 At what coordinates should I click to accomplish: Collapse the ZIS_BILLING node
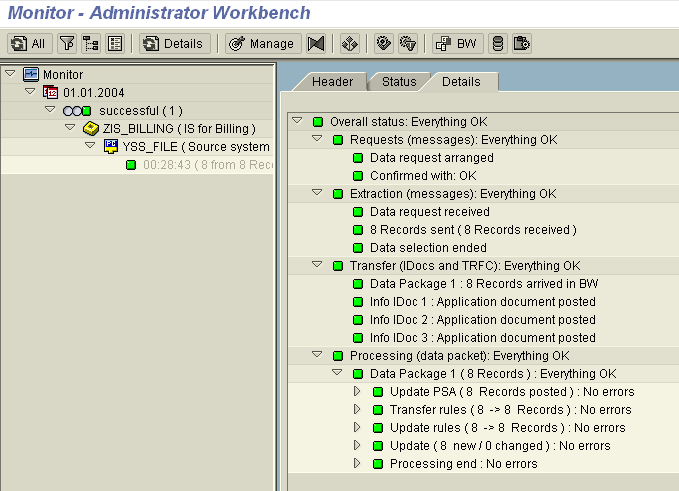coord(70,128)
